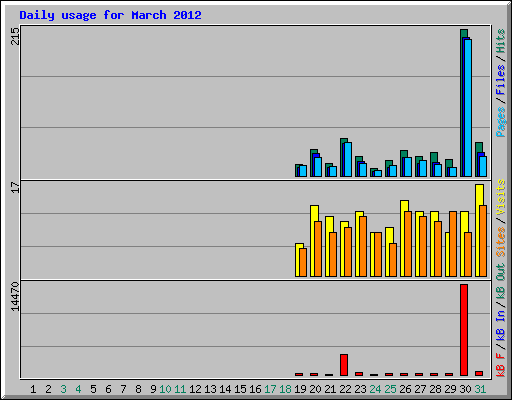The width and height of the screenshot is (512, 400).
Task: Click the 'Daily usage for March 2012' title
Action: [x=110, y=15]
